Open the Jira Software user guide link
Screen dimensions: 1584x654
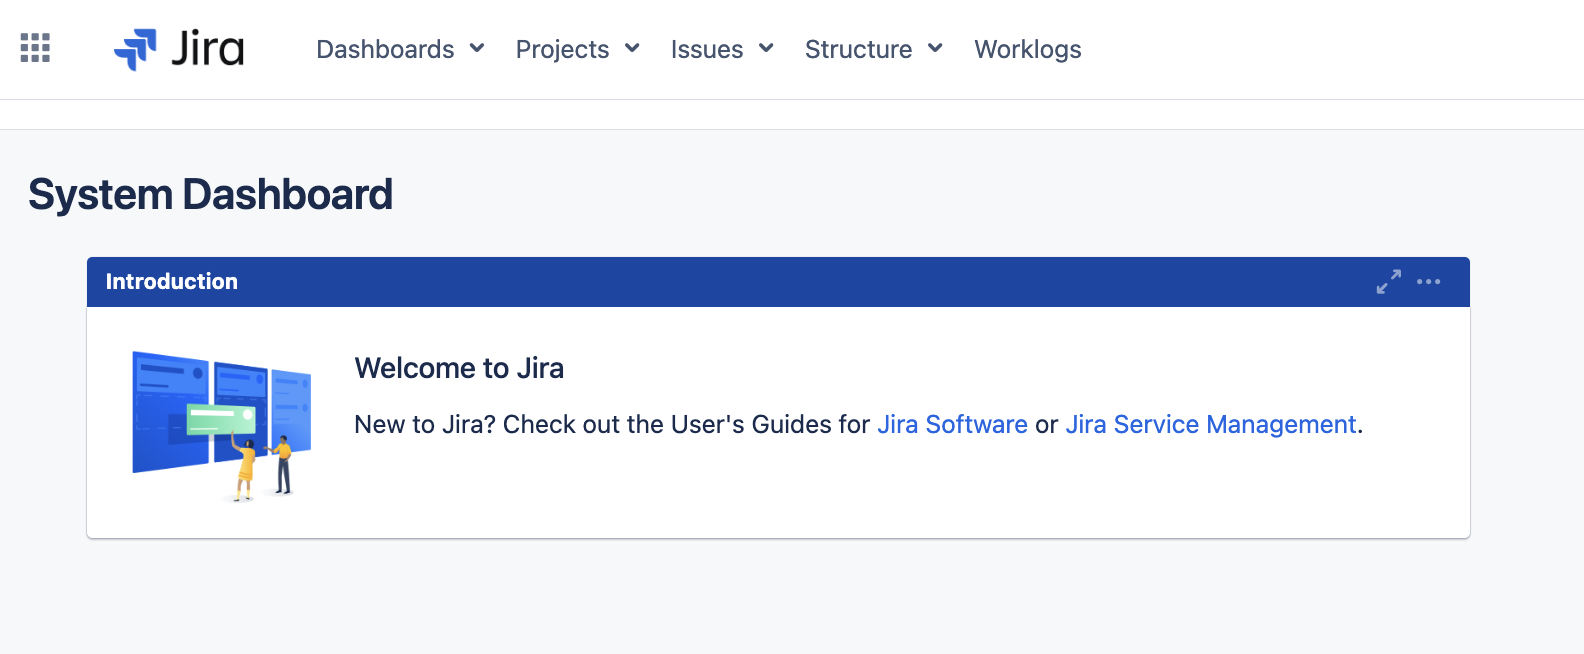952,424
